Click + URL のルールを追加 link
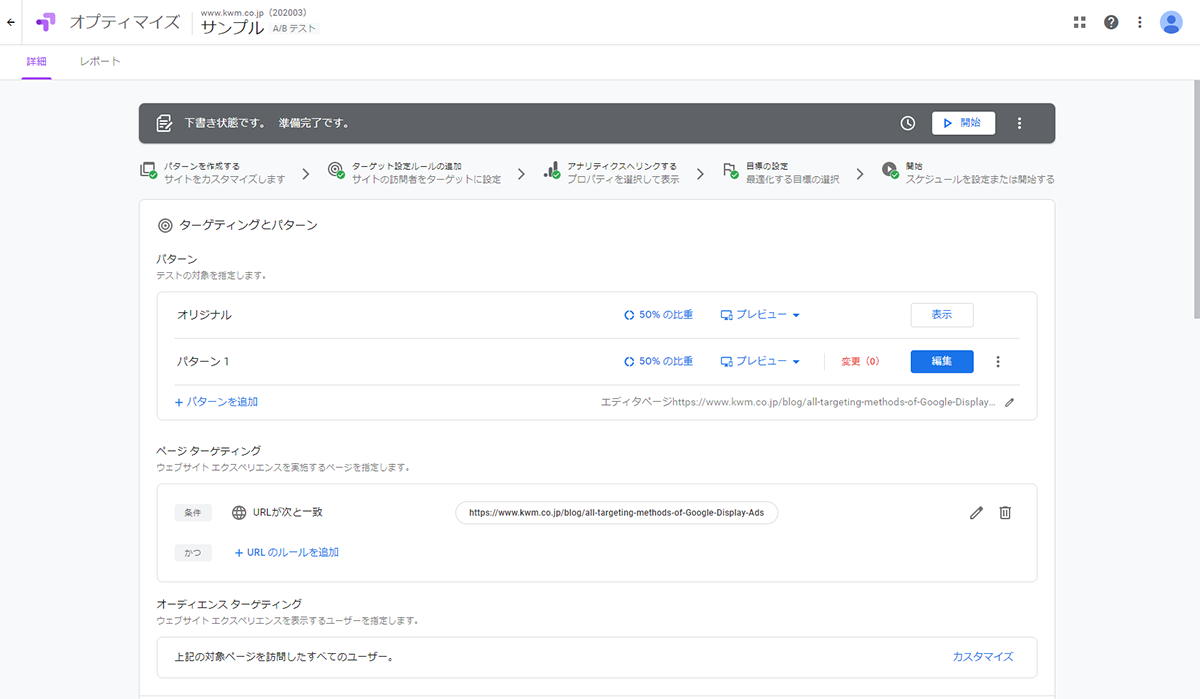 coord(287,552)
